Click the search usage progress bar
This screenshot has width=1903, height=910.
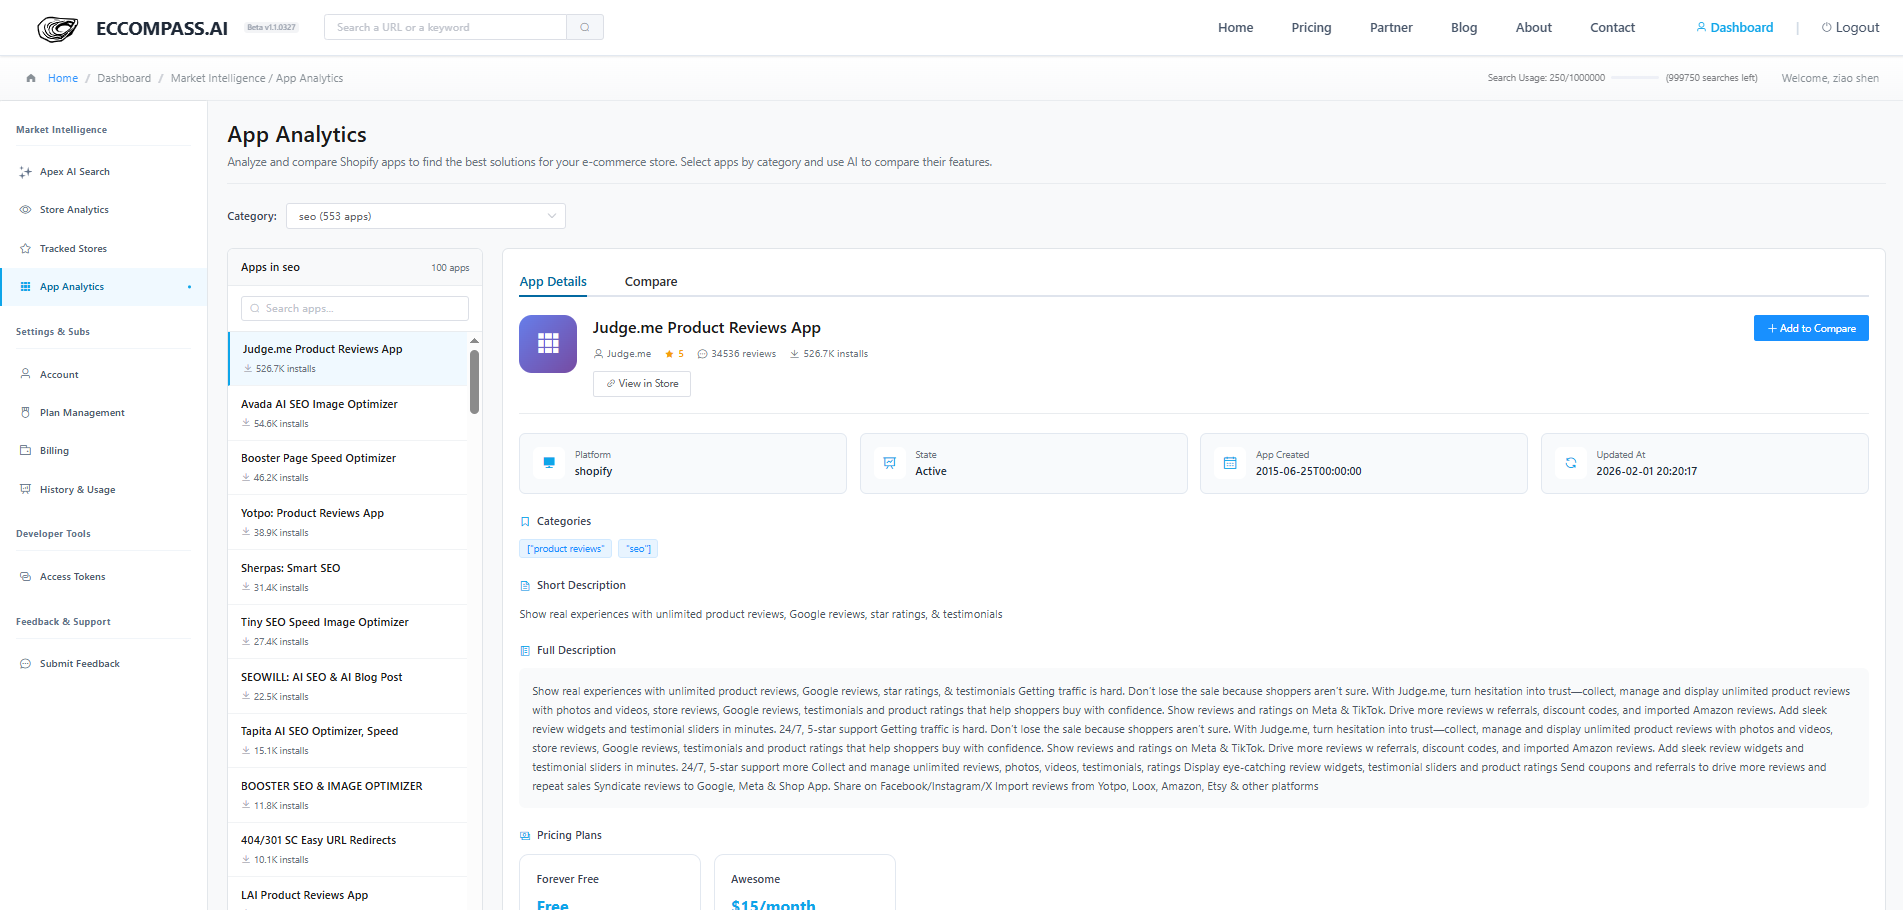pyautogui.click(x=1635, y=78)
